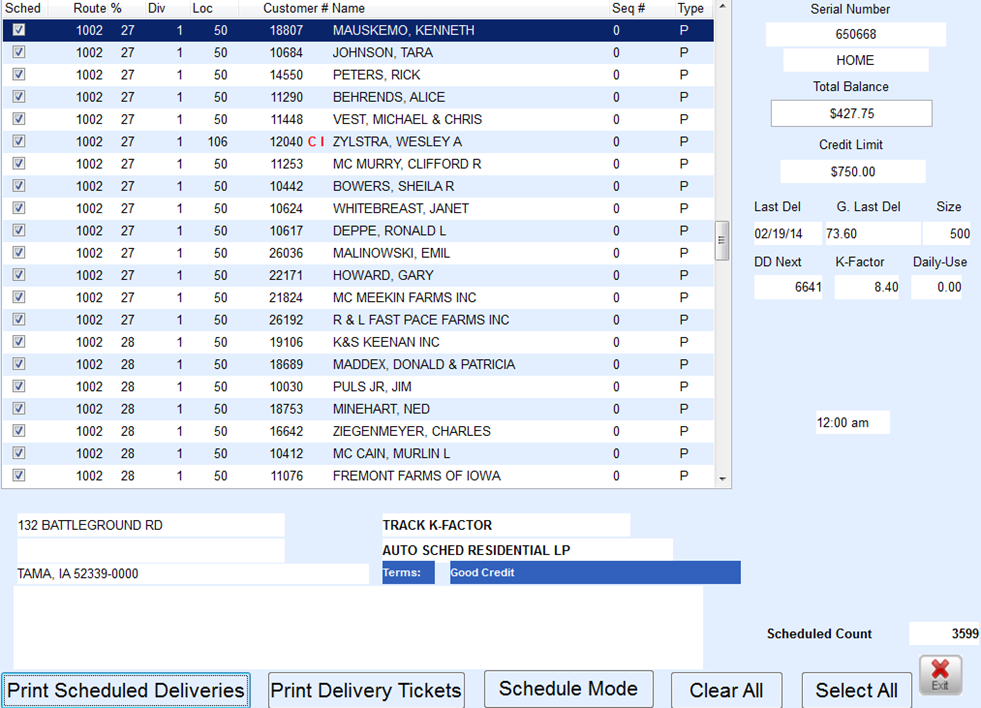Untick the ZYLSTRA, WESLEY A checkbox

[x=19, y=141]
